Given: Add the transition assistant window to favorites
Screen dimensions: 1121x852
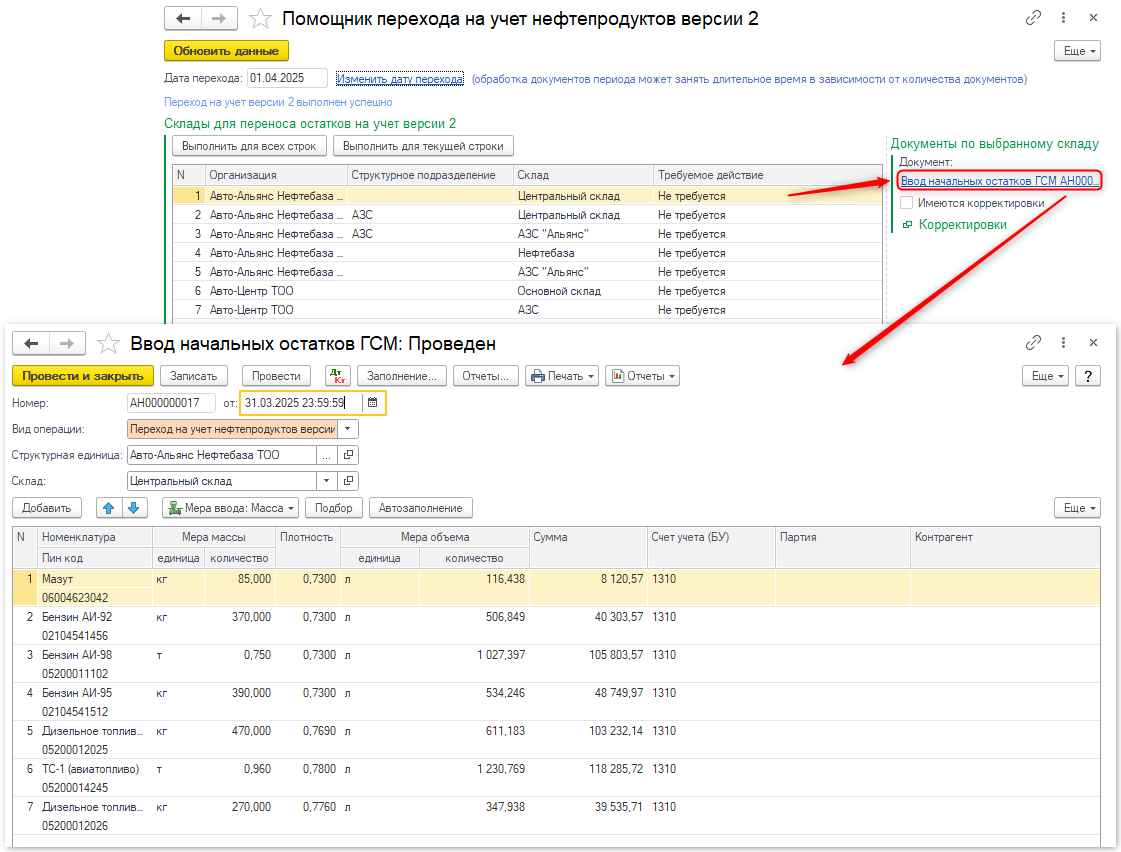Looking at the screenshot, I should coord(260,19).
